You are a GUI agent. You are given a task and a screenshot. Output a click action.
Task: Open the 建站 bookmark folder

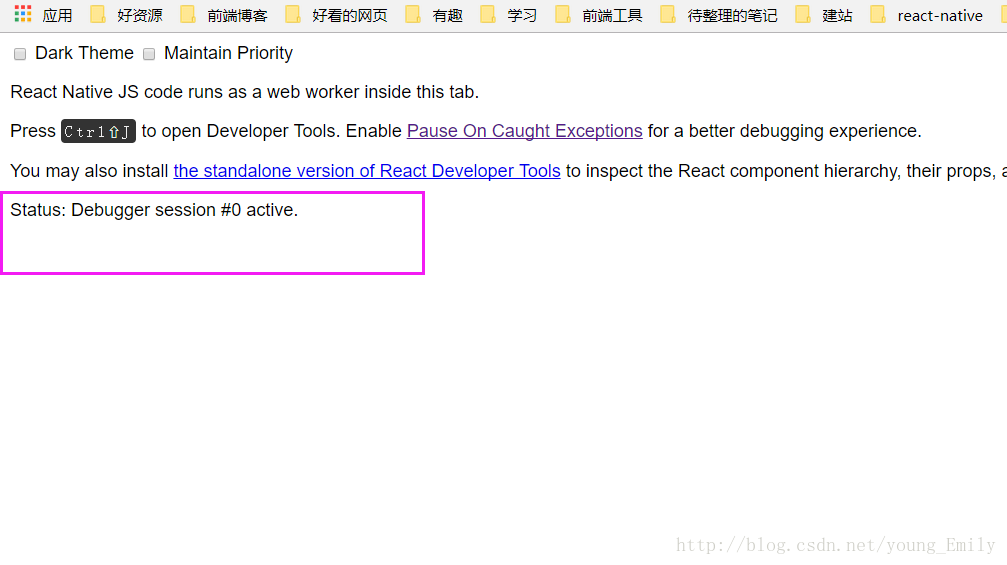point(824,15)
